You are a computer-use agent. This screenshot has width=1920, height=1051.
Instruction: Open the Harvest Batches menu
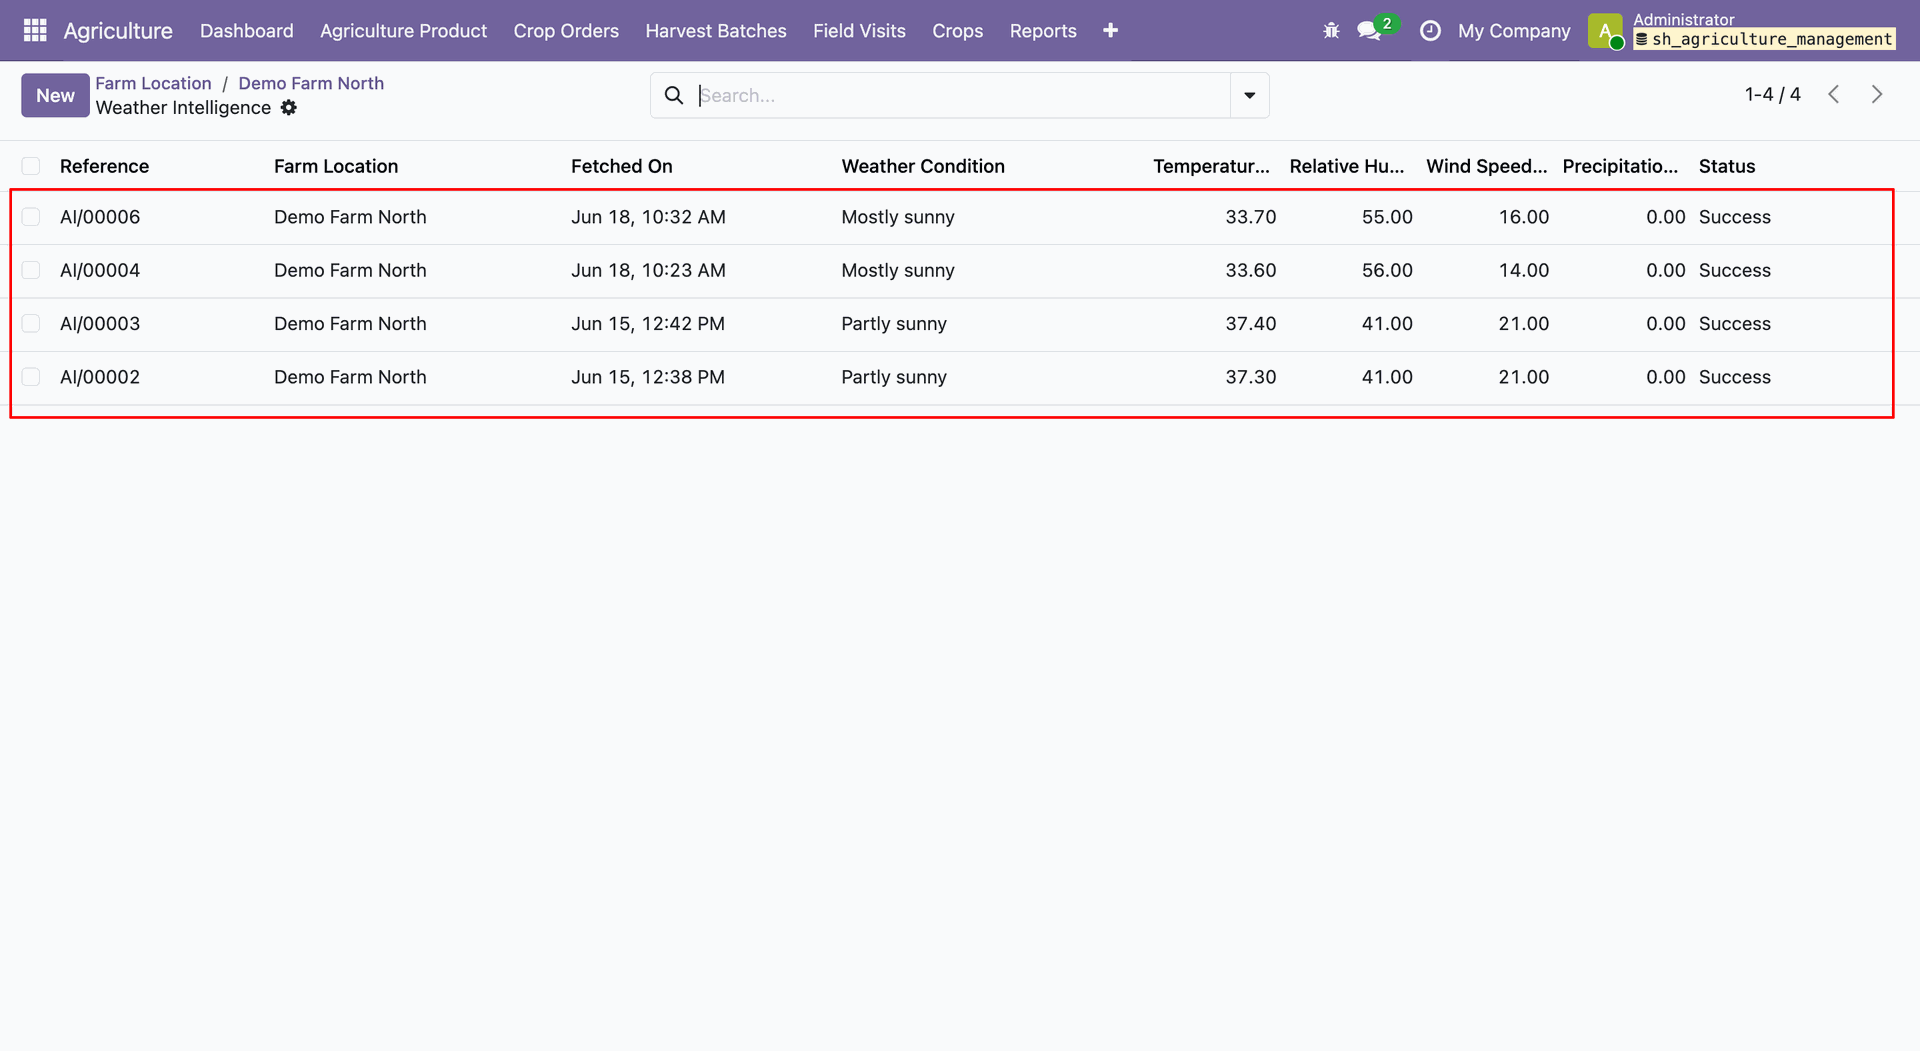coord(716,31)
